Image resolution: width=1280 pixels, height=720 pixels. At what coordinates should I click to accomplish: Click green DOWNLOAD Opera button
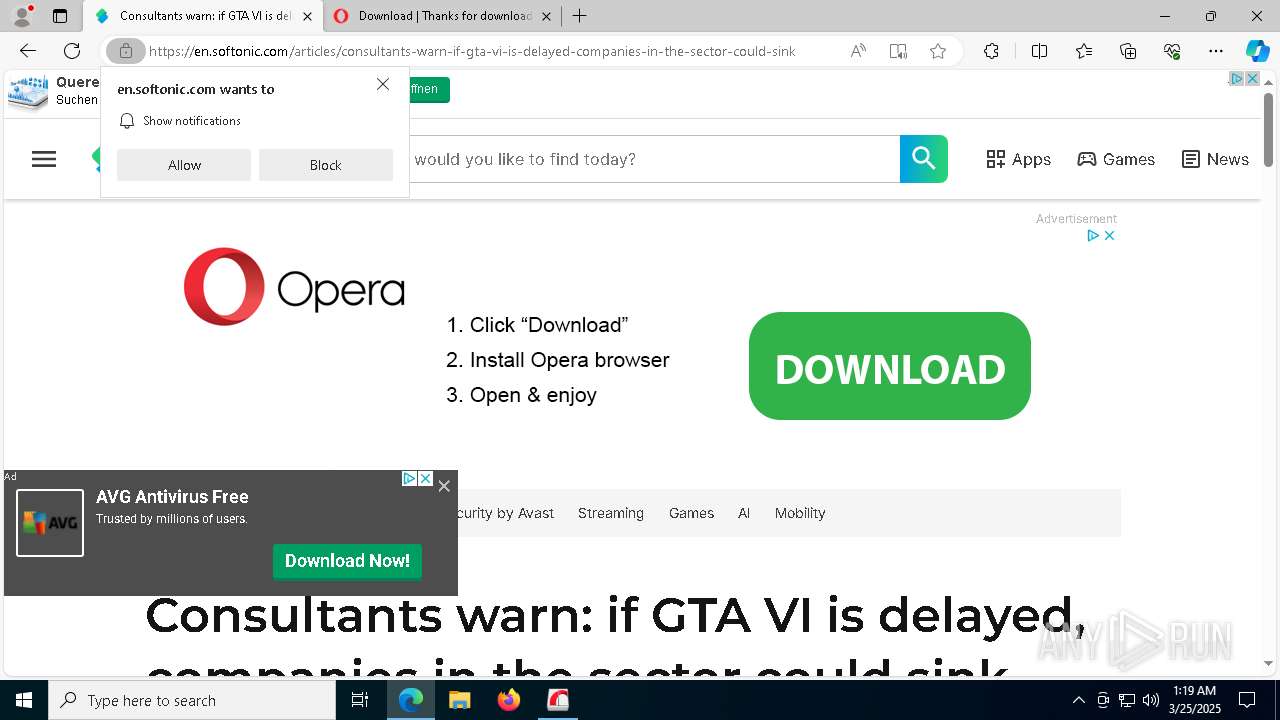point(890,366)
